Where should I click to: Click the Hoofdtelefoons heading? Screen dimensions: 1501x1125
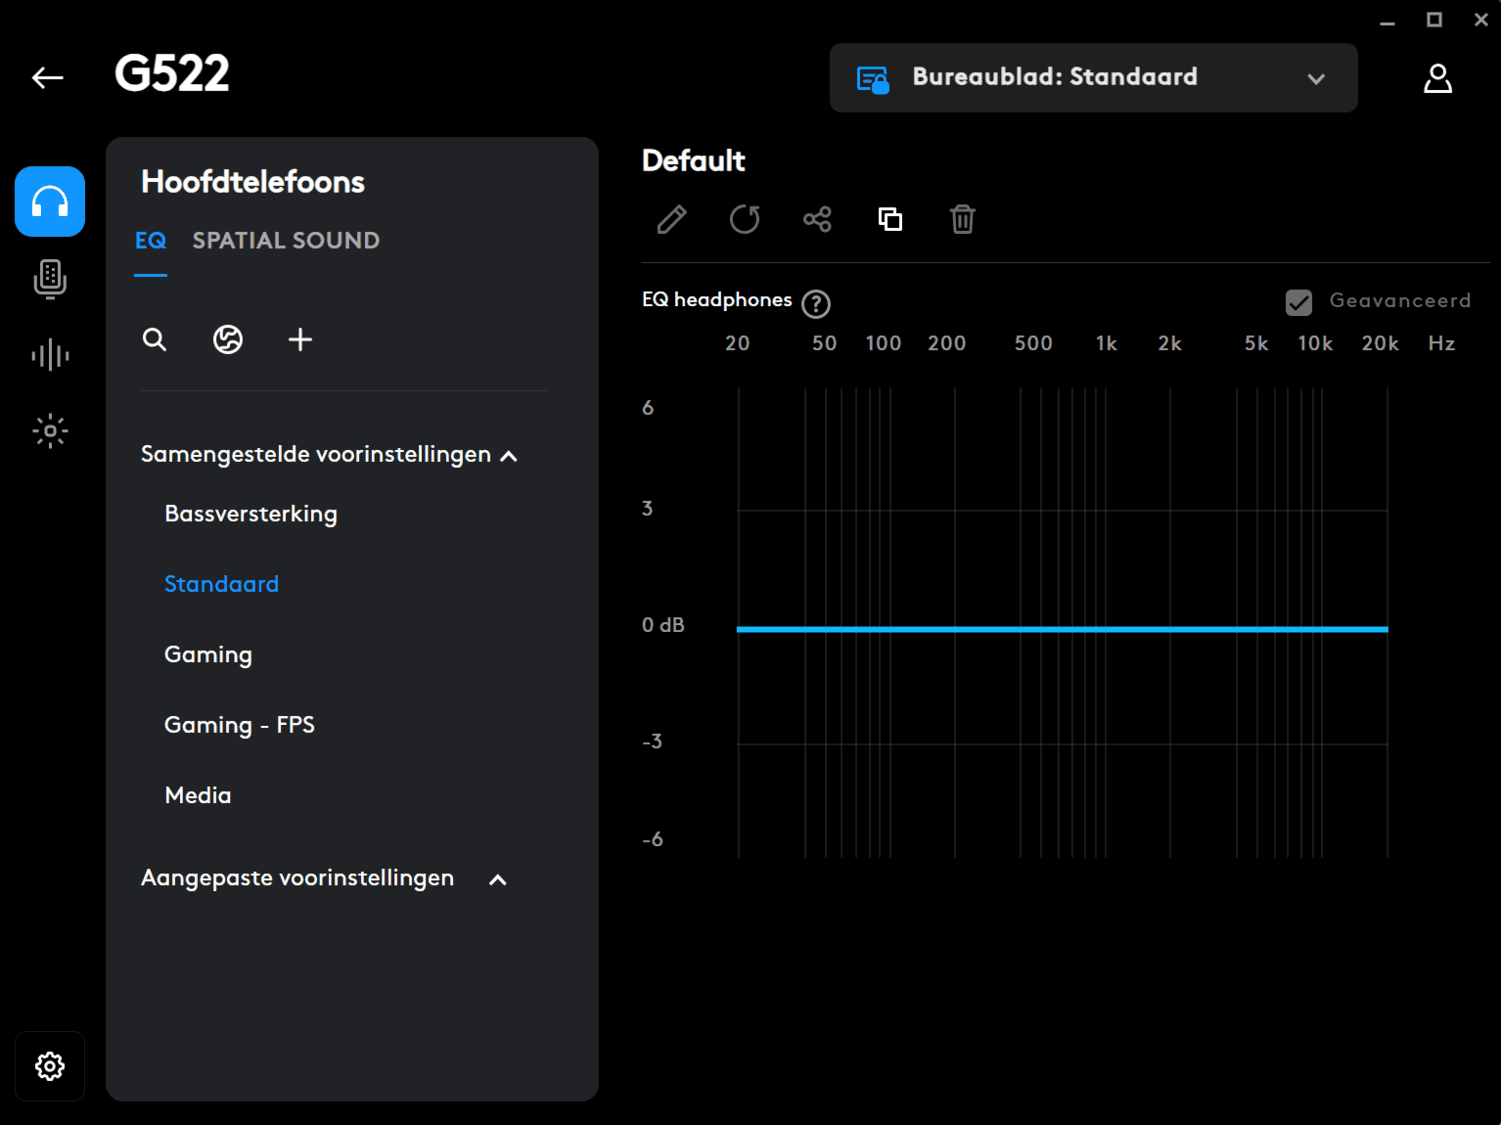253,182
